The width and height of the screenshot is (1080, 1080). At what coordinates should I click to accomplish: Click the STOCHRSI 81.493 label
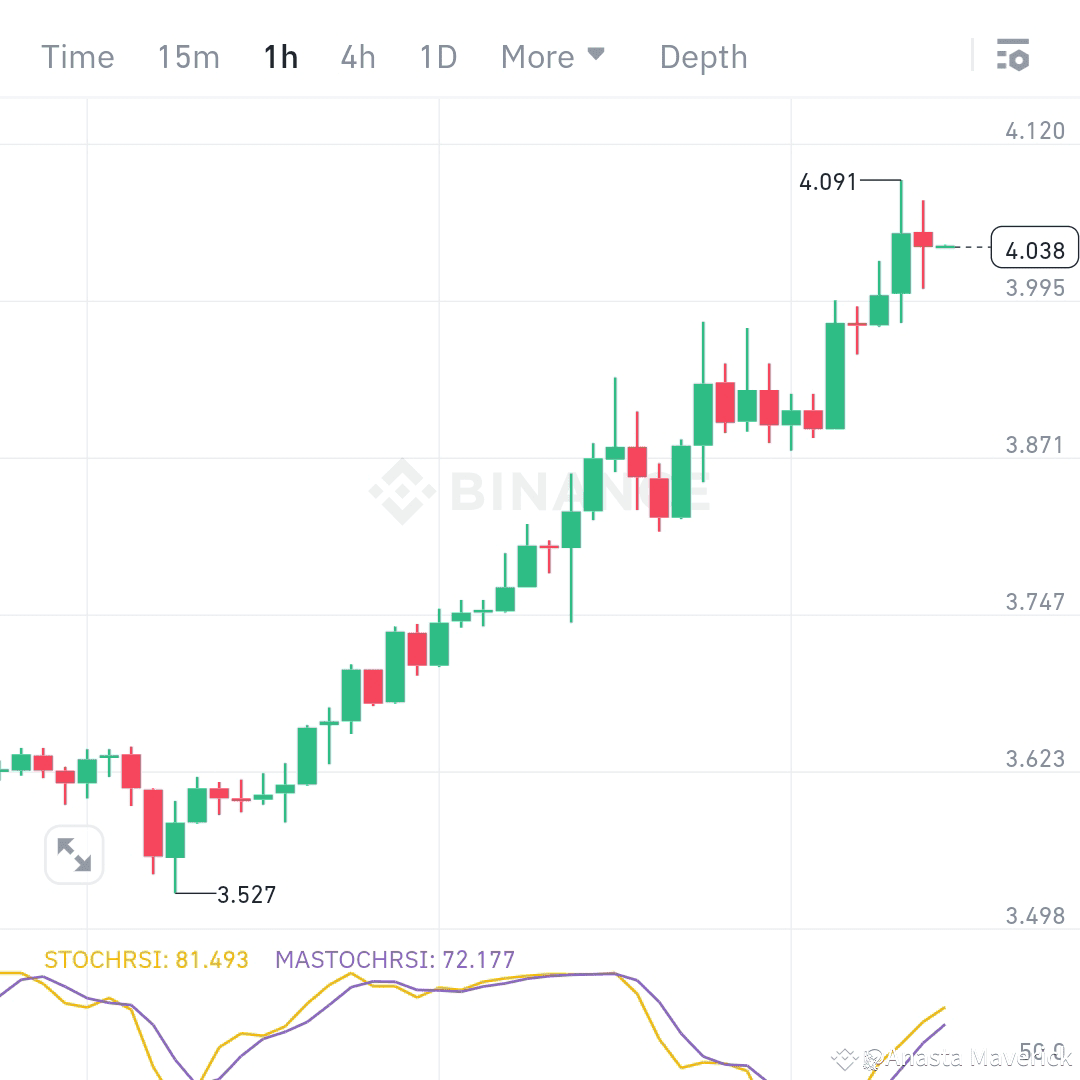144,959
